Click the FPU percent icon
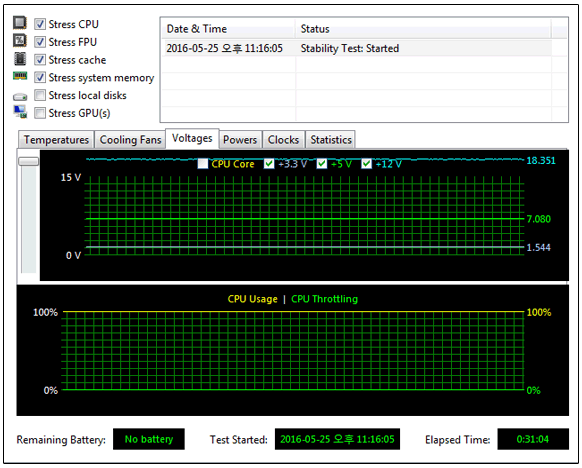 click(x=20, y=40)
